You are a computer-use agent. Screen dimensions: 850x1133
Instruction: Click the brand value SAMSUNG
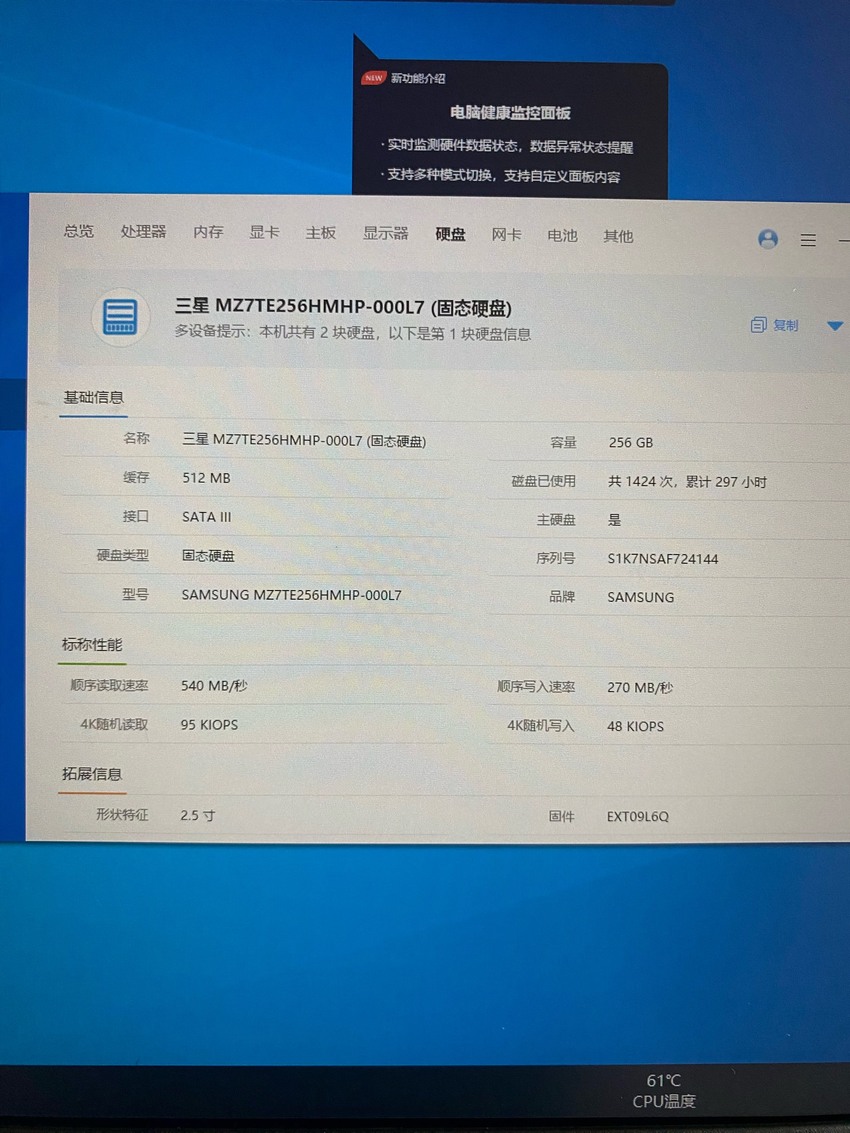[x=640, y=598]
